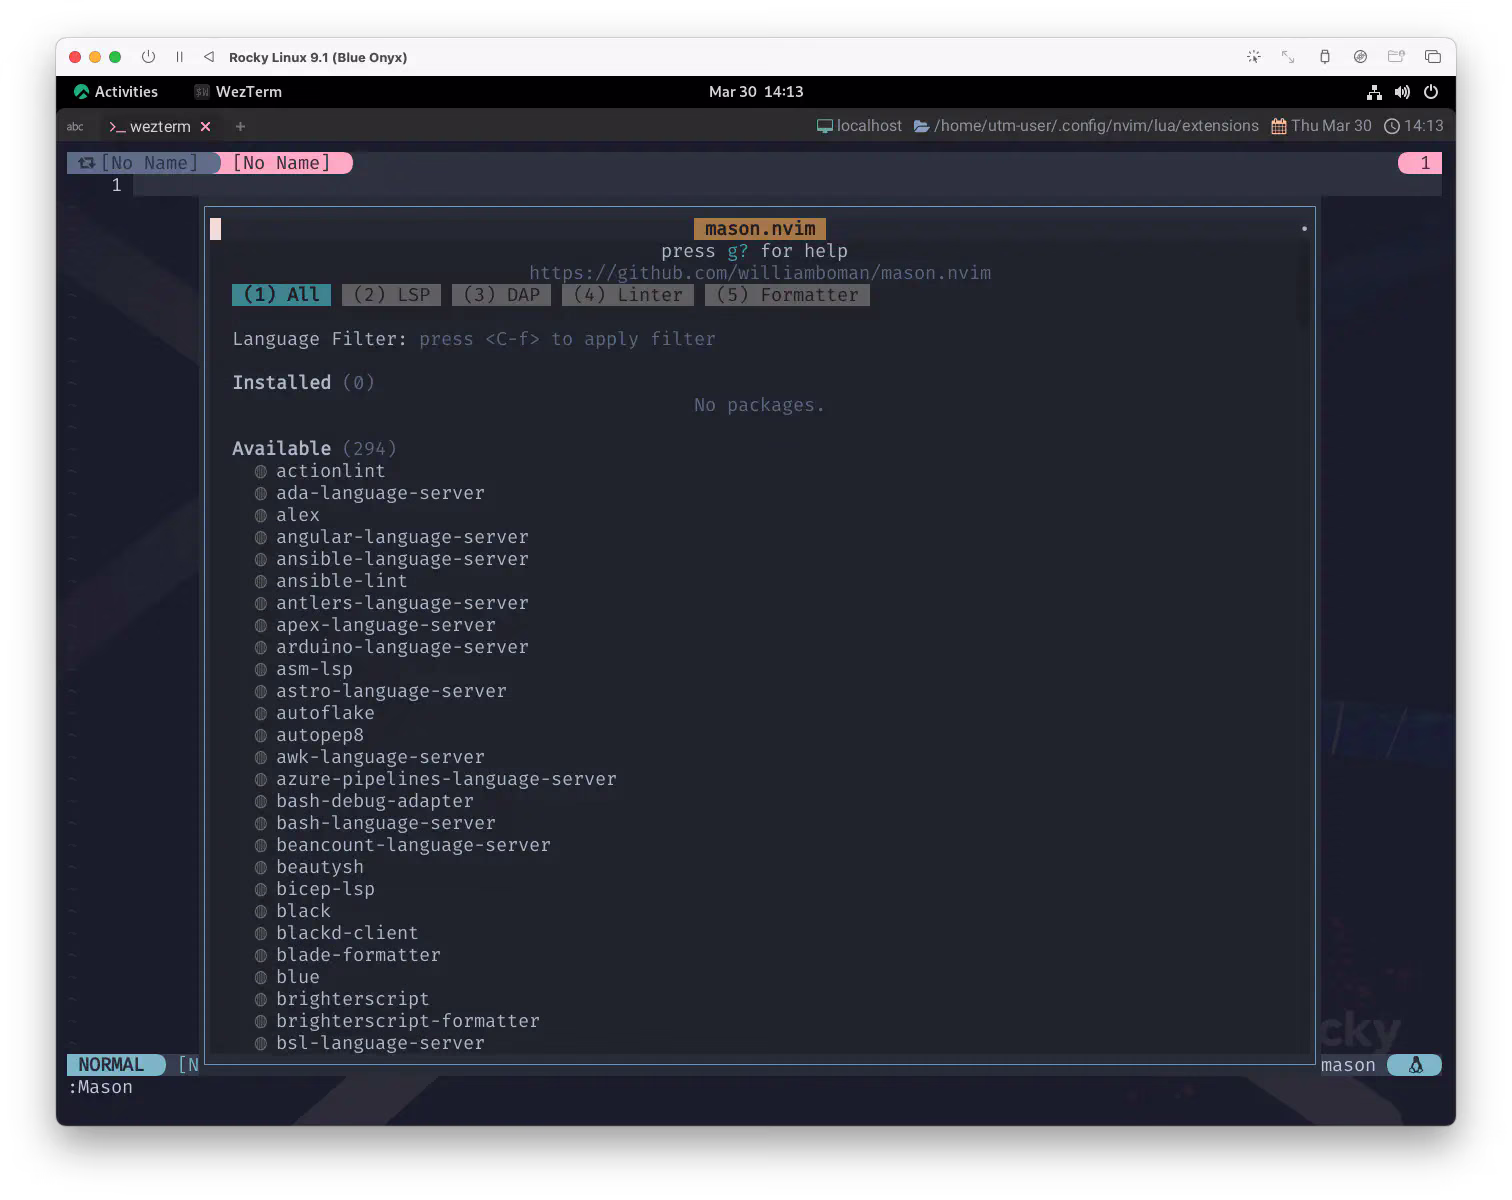Click the mason.nvim title header
This screenshot has width=1512, height=1200.
[760, 229]
